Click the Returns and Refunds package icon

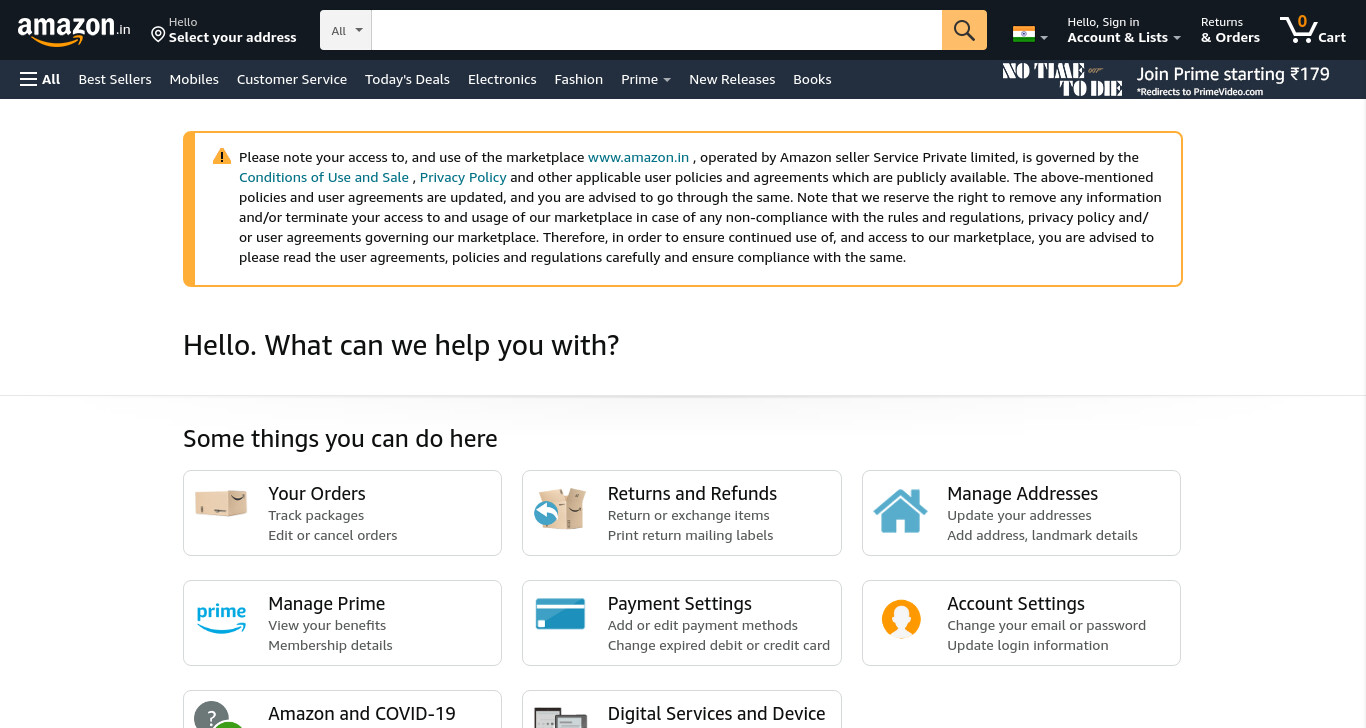(x=560, y=509)
